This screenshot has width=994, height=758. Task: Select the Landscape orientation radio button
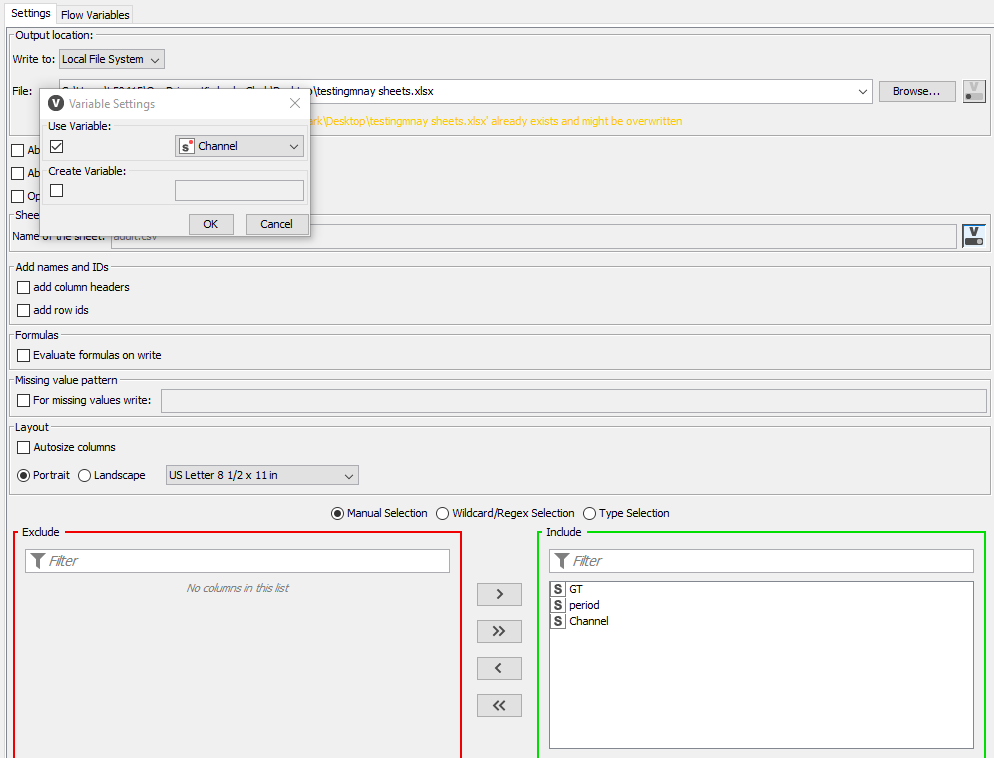pos(83,475)
